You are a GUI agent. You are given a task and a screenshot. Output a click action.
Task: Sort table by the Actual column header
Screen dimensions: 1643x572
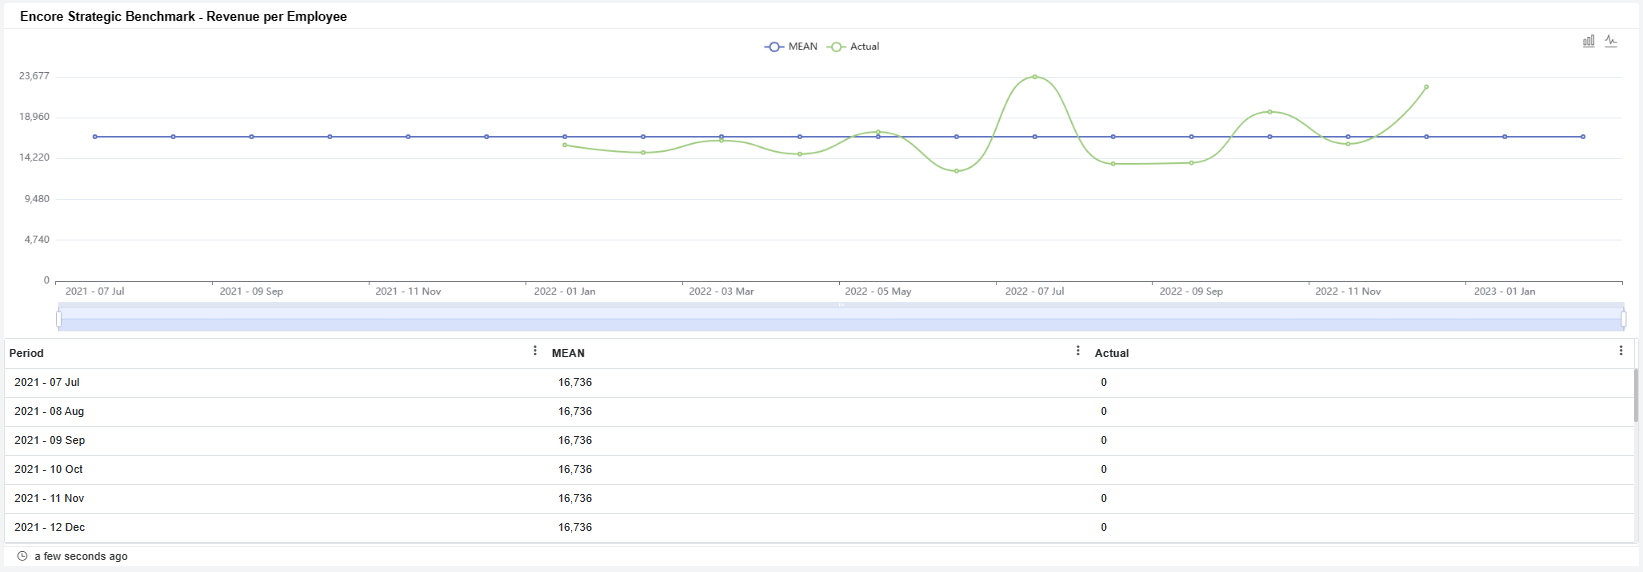click(x=1111, y=353)
